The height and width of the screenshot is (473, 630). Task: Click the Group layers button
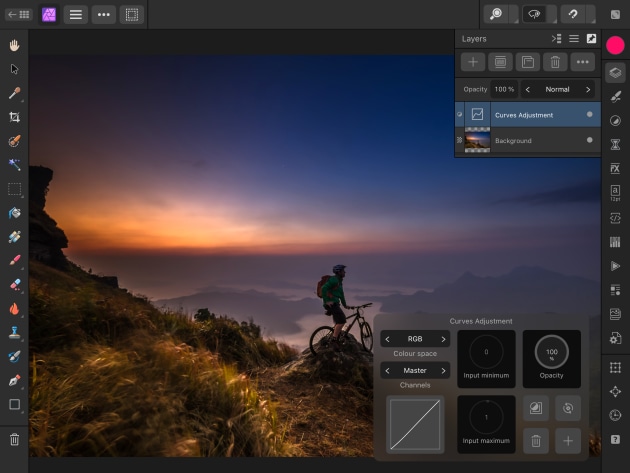(528, 62)
